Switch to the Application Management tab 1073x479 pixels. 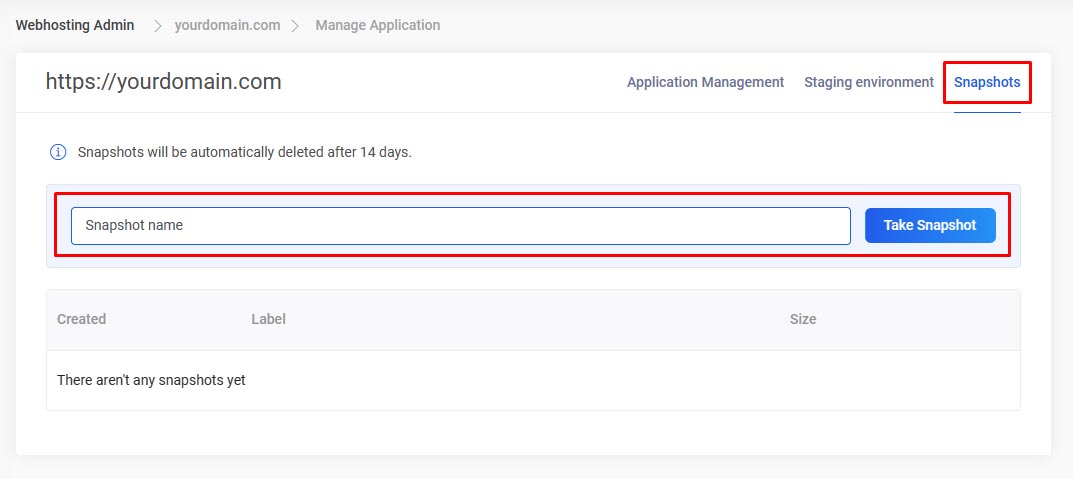tap(705, 82)
